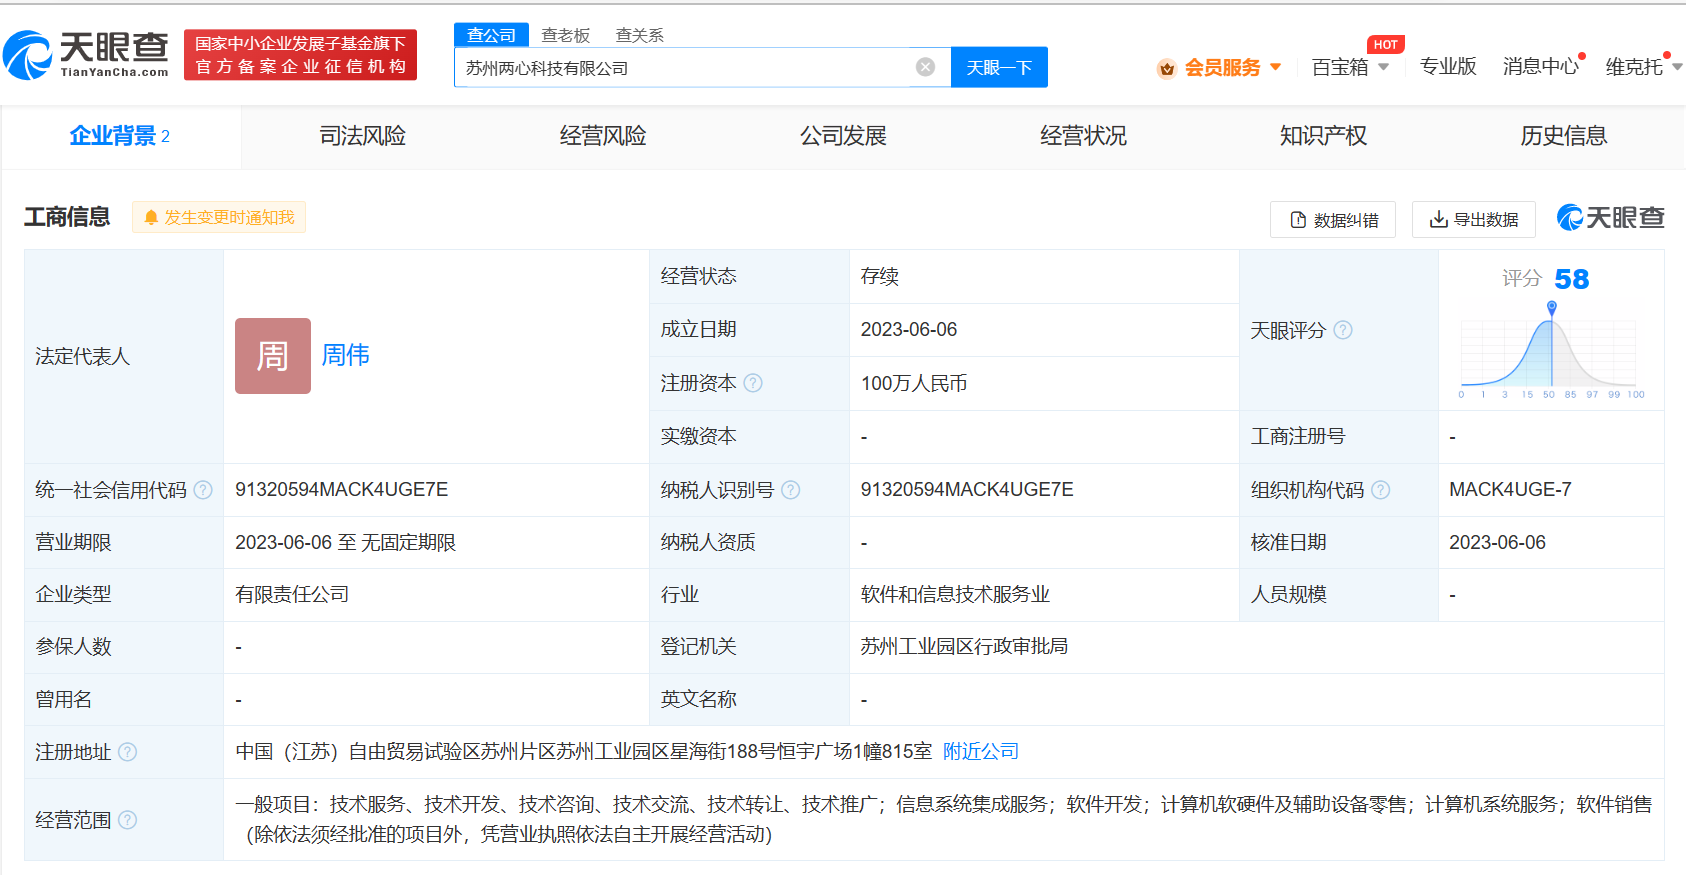
Task: Open help icon next to 注册资本
Action: click(x=753, y=383)
